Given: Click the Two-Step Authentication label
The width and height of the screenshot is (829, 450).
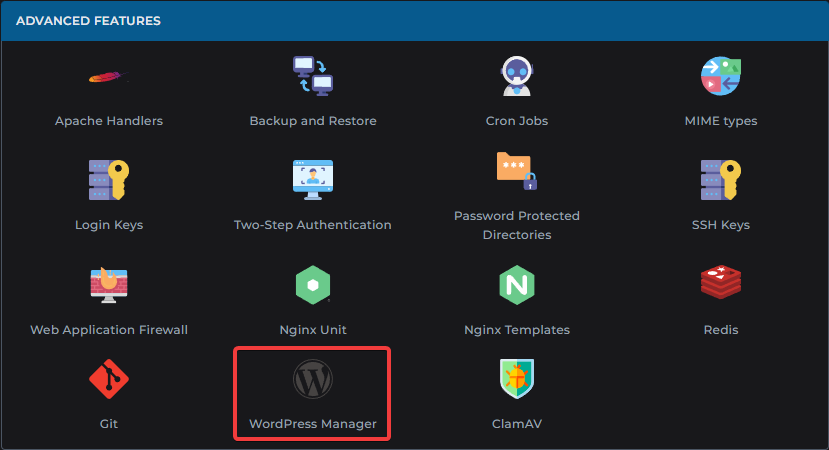Looking at the screenshot, I should click(x=313, y=225).
